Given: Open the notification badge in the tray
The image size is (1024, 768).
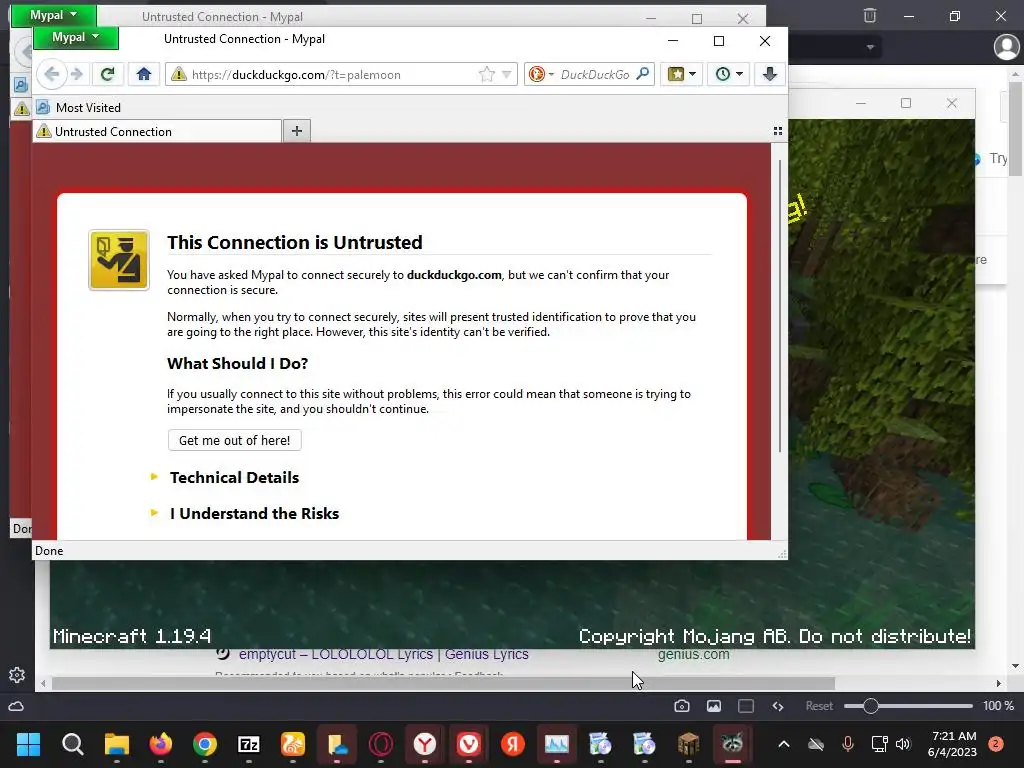Looking at the screenshot, I should tap(996, 744).
